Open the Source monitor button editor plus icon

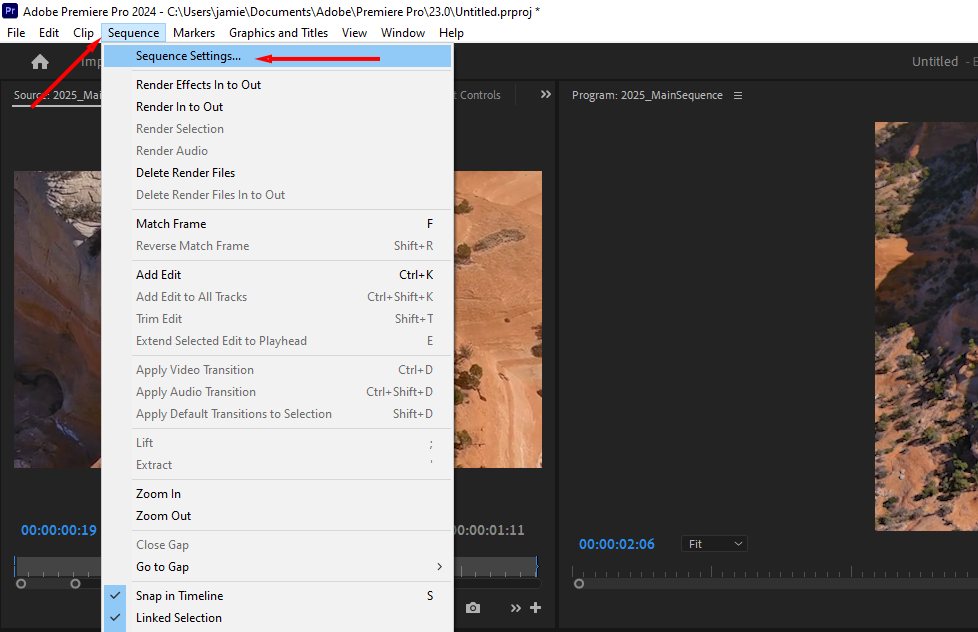click(535, 608)
